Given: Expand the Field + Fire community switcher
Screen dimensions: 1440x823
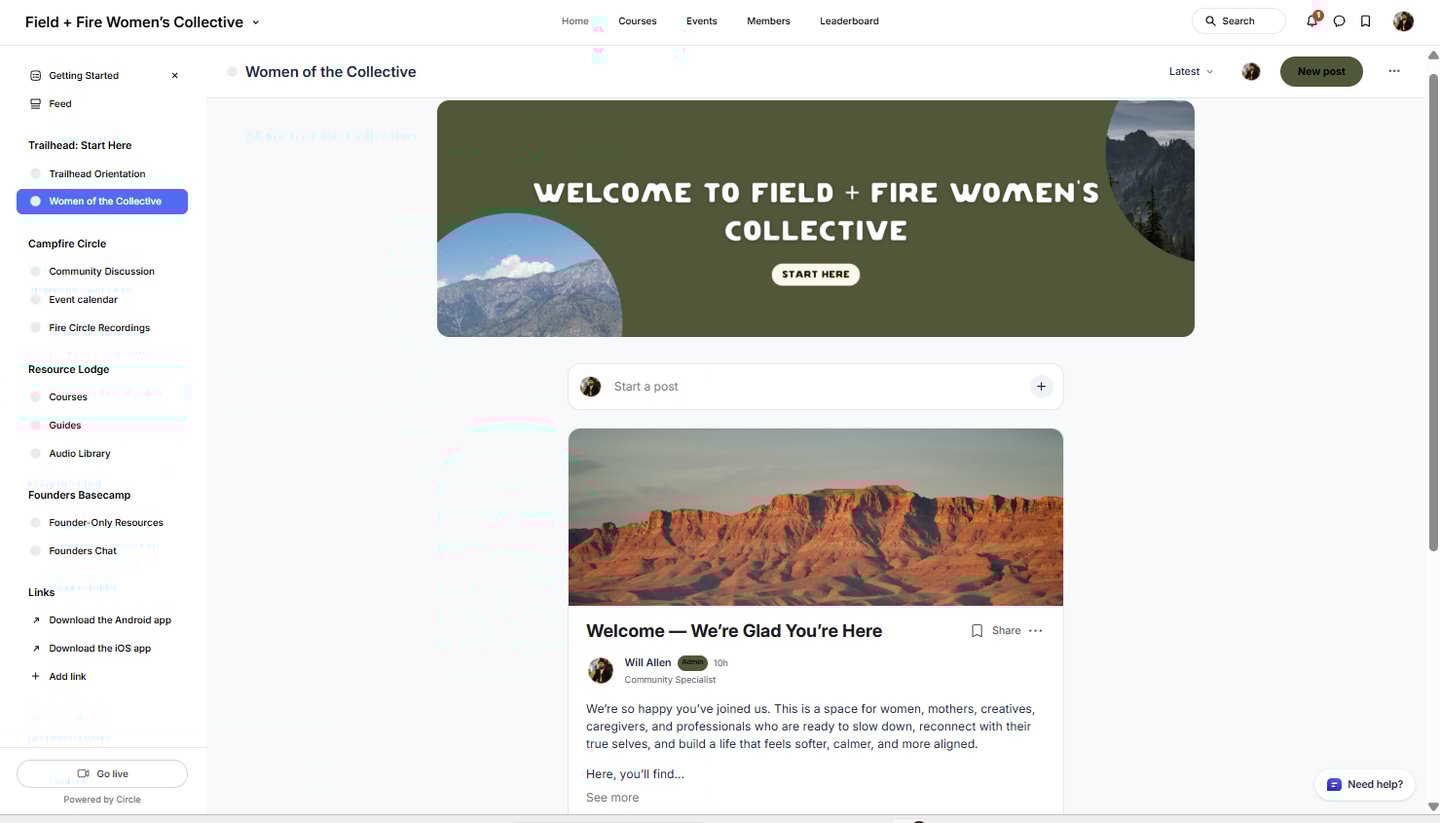Looking at the screenshot, I should click(142, 22).
